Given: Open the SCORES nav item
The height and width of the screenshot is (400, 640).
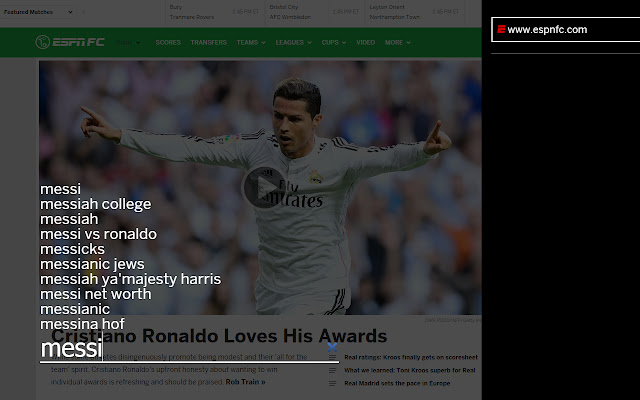Looking at the screenshot, I should pyautogui.click(x=168, y=42).
